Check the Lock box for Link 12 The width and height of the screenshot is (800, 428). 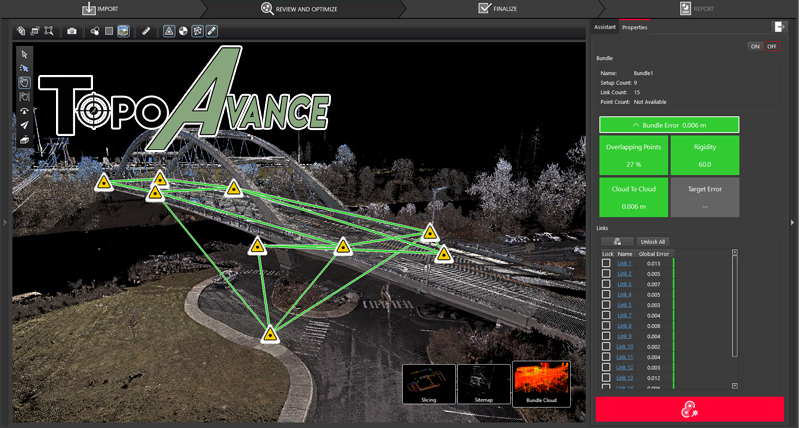click(606, 367)
